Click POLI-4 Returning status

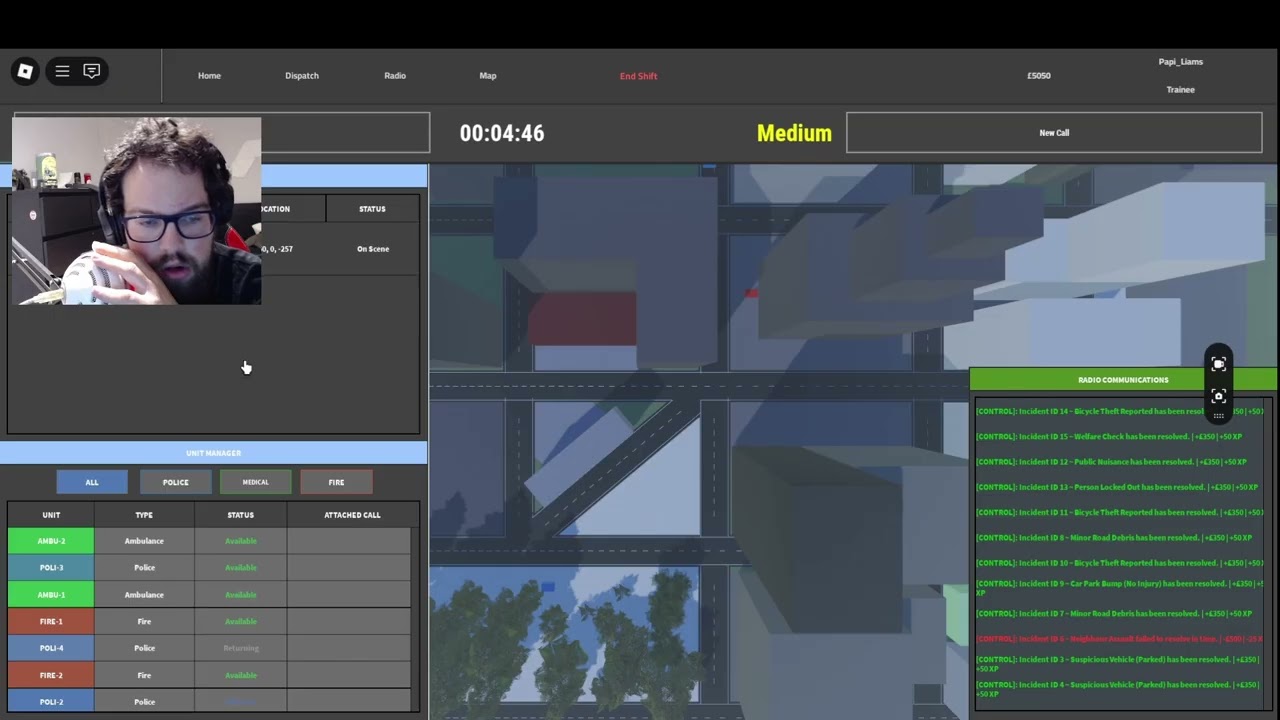coord(241,648)
